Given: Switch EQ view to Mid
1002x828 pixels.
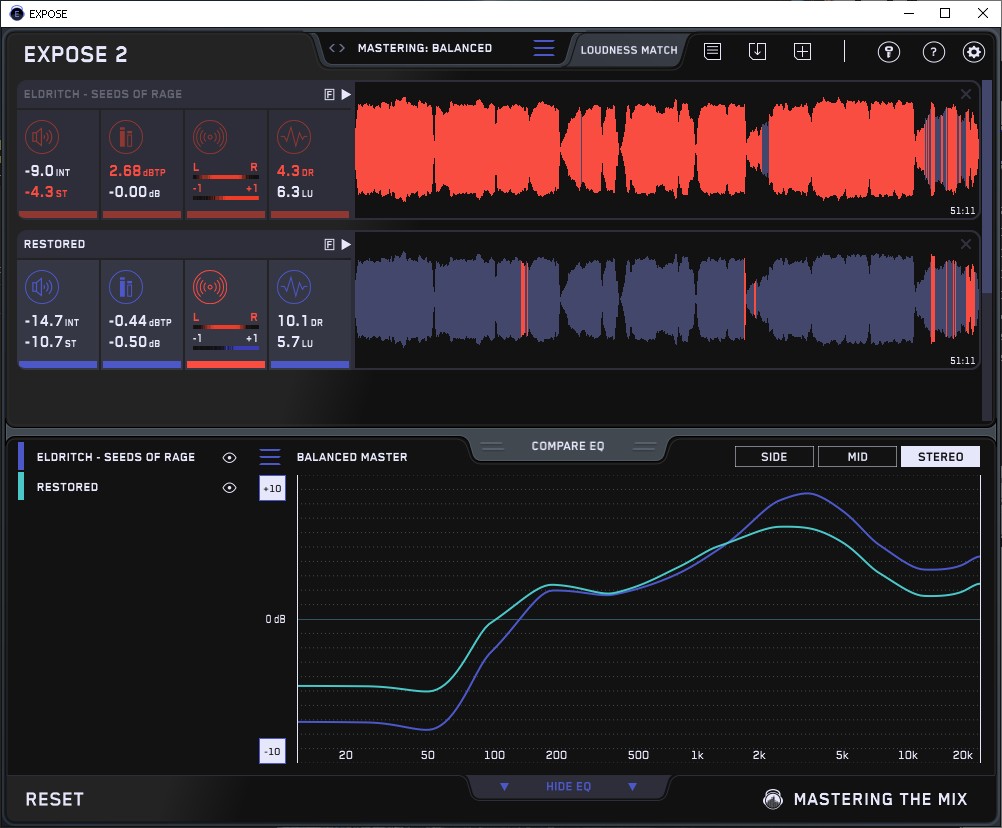Looking at the screenshot, I should (x=857, y=457).
